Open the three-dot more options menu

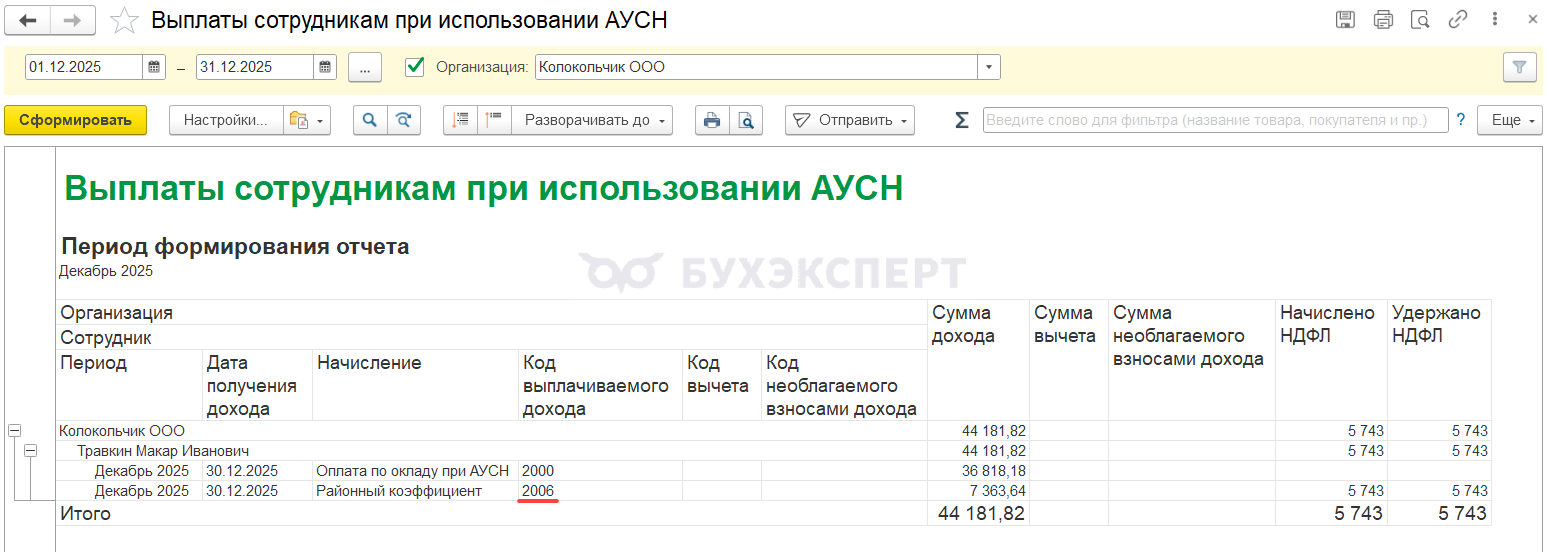[1494, 19]
